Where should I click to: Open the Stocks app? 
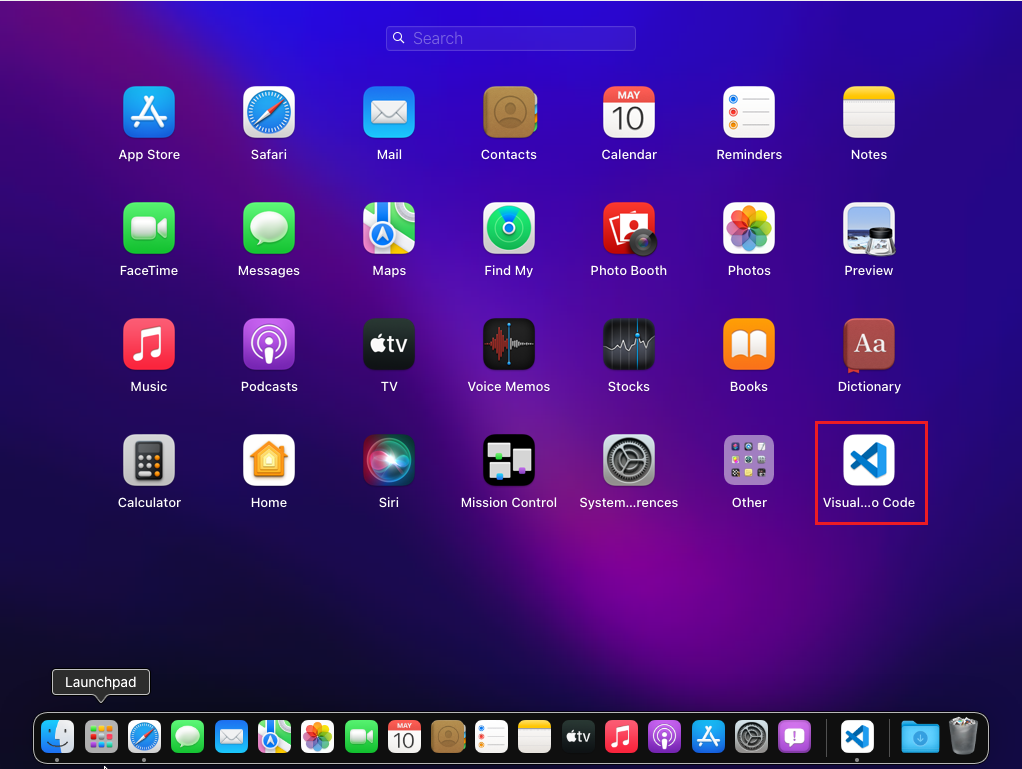pyautogui.click(x=628, y=345)
